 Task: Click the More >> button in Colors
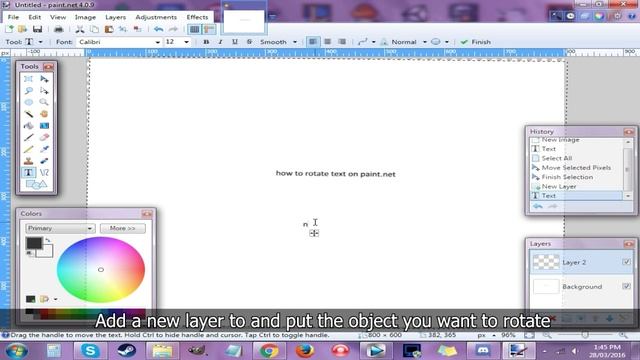click(122, 228)
